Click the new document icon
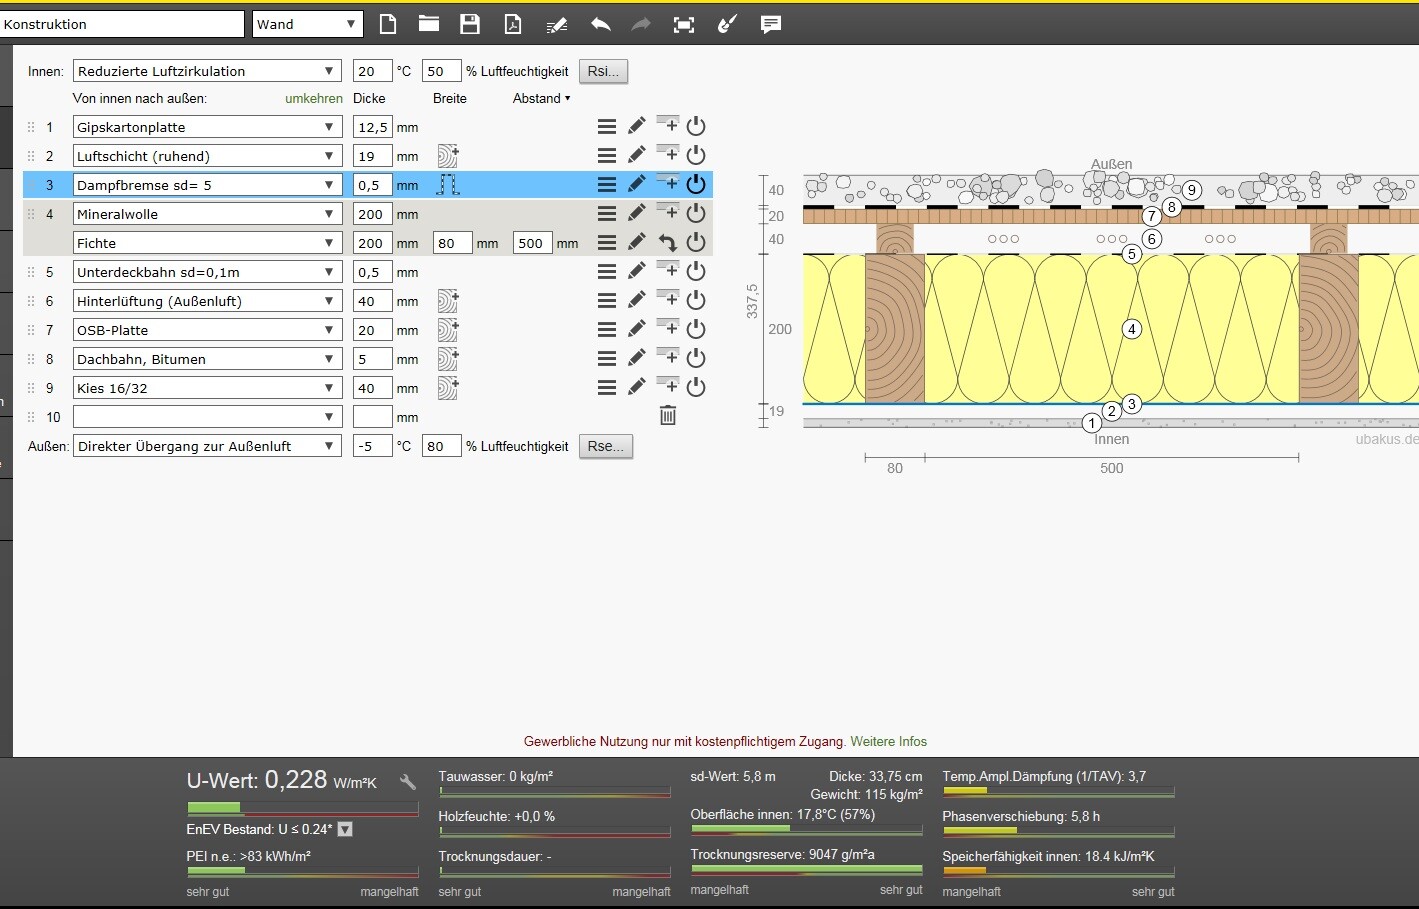The height and width of the screenshot is (909, 1419). 388,25
